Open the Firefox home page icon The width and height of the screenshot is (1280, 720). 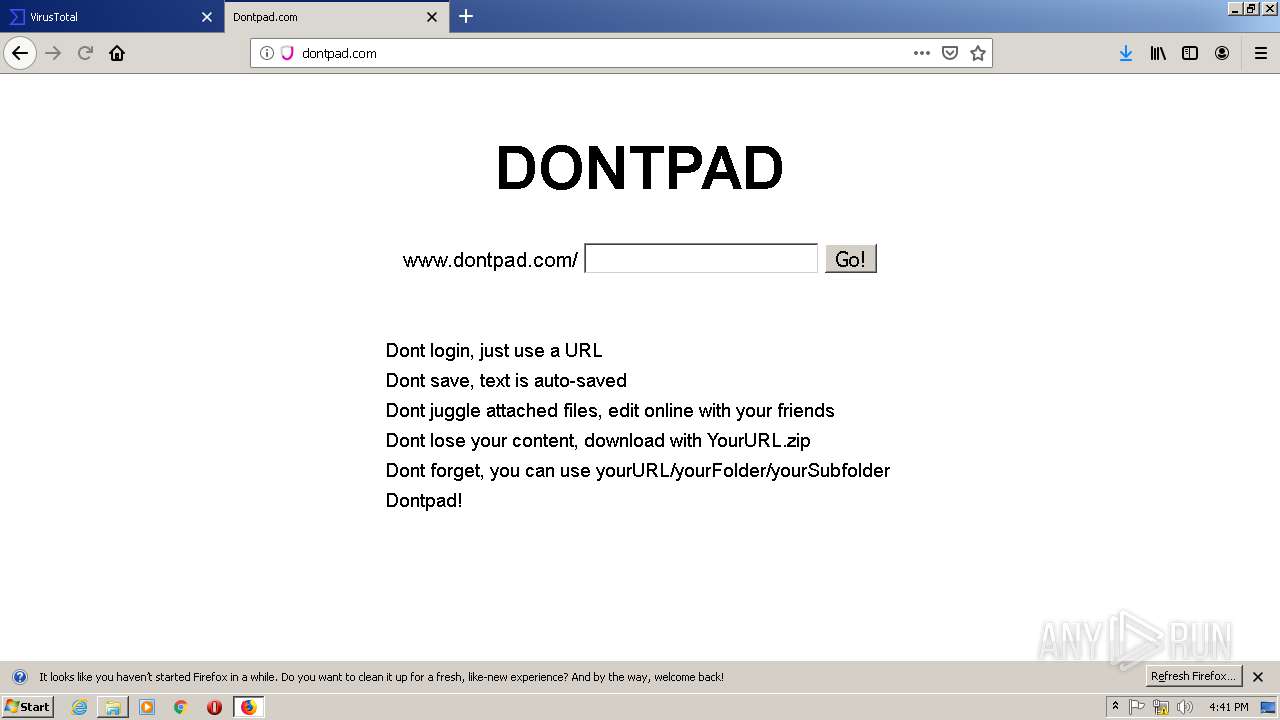(x=117, y=53)
